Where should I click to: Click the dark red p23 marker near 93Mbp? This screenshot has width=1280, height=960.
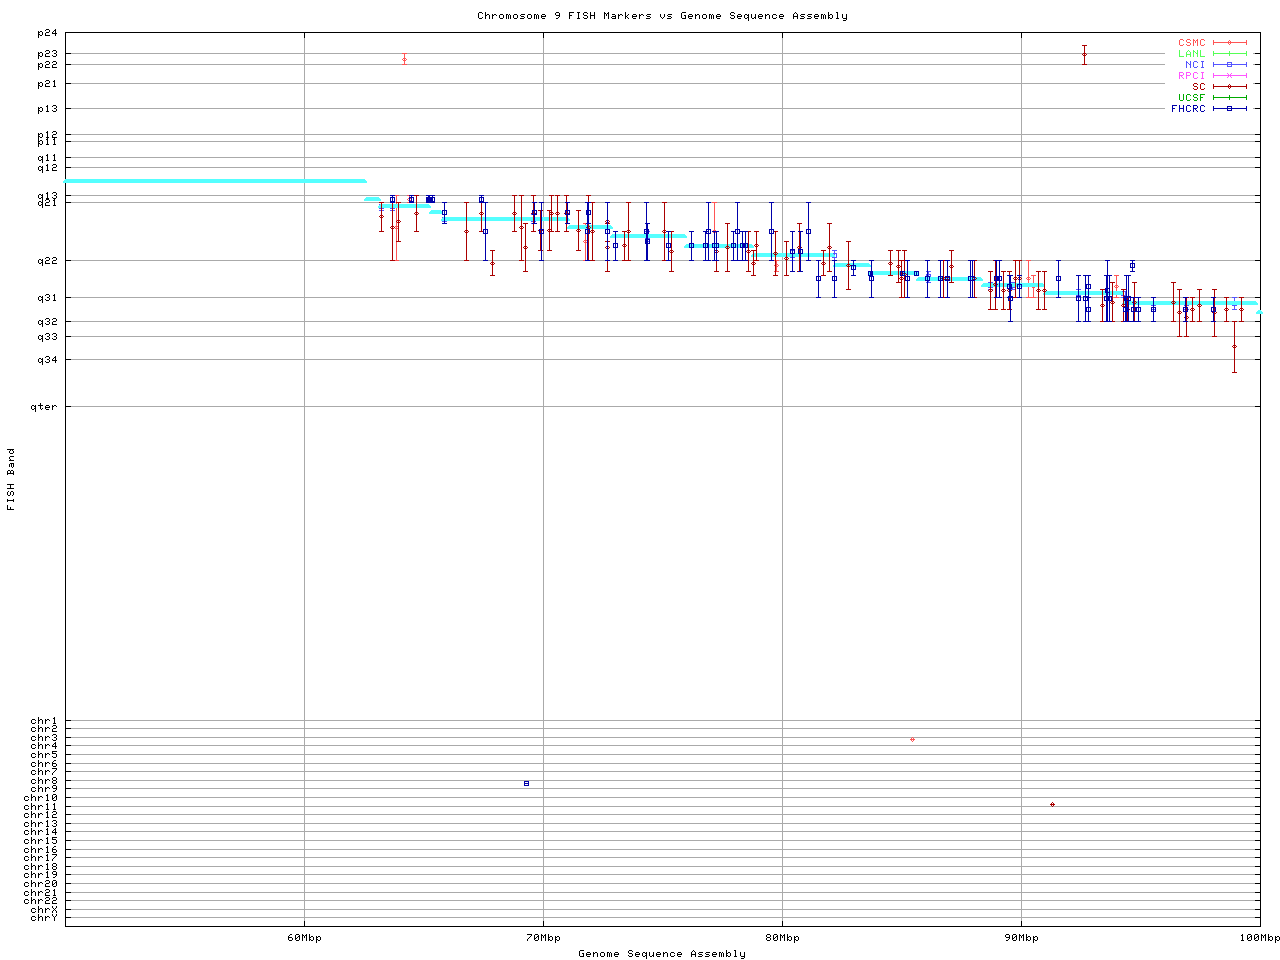pyautogui.click(x=1084, y=54)
